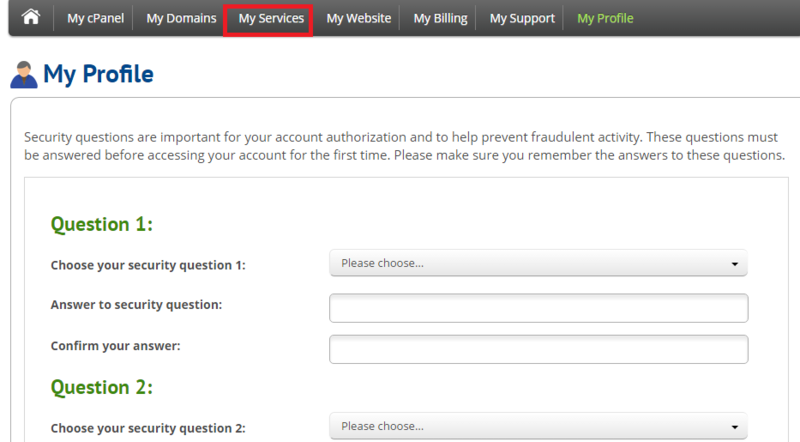Click the Question 1 heading

[x=102, y=224]
